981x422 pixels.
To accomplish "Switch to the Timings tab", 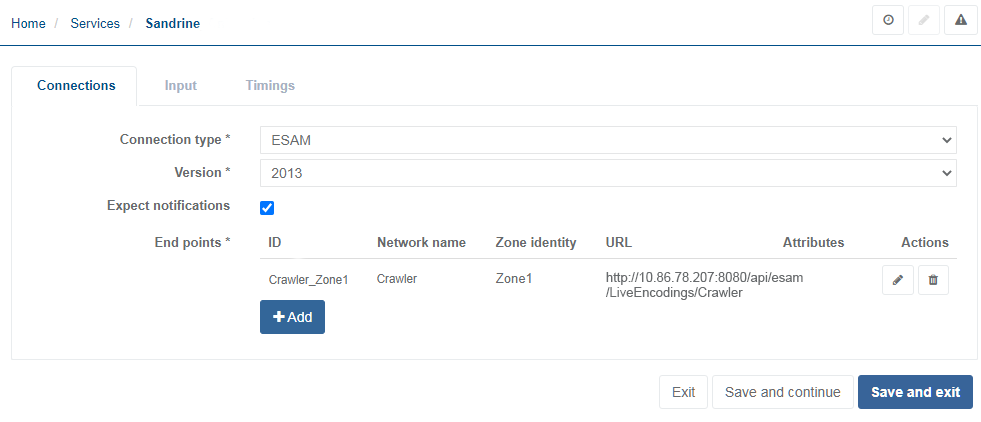I will point(270,85).
